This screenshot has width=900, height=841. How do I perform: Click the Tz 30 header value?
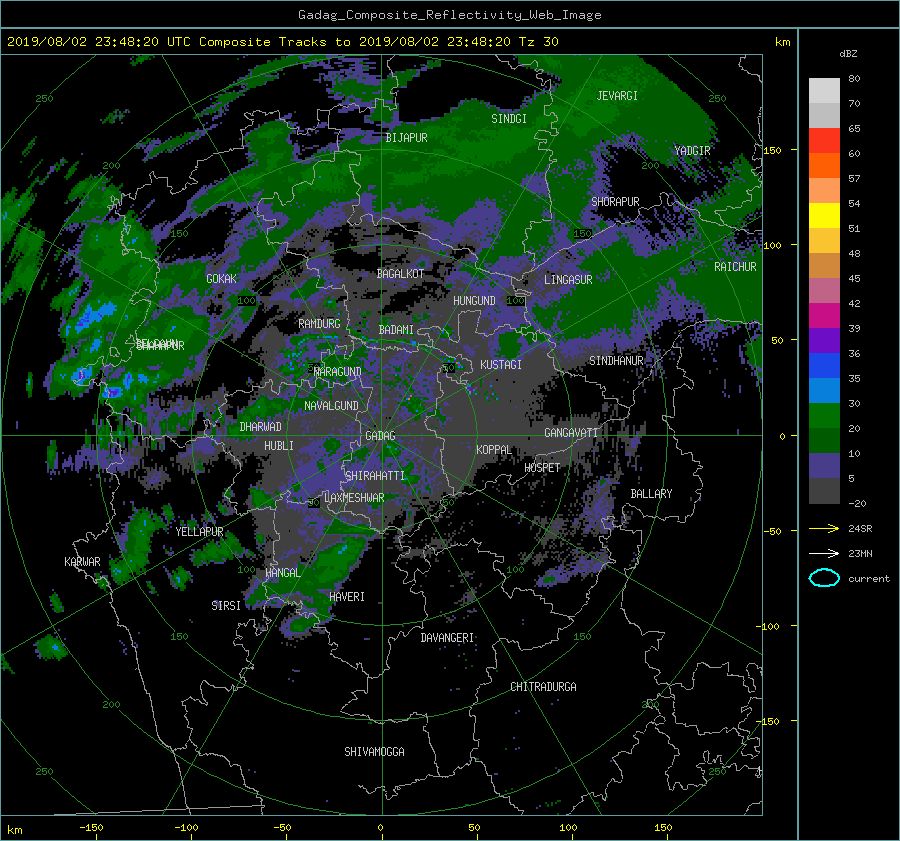click(538, 41)
